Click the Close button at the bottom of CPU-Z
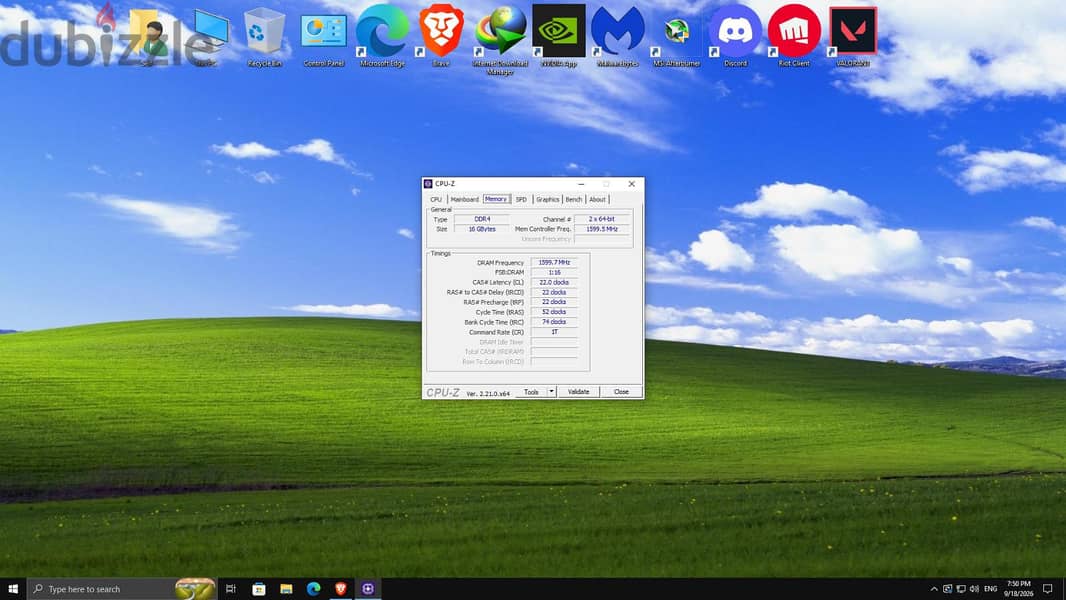 pos(621,392)
